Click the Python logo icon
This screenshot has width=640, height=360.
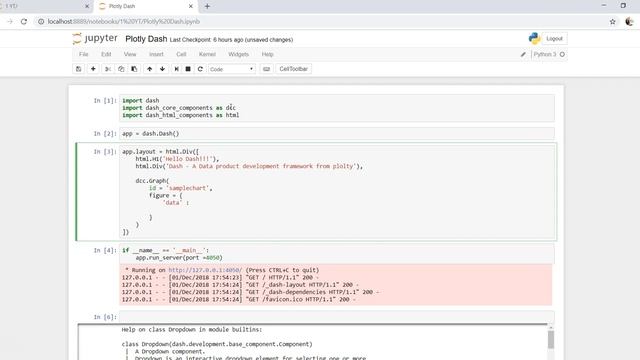[534, 38]
